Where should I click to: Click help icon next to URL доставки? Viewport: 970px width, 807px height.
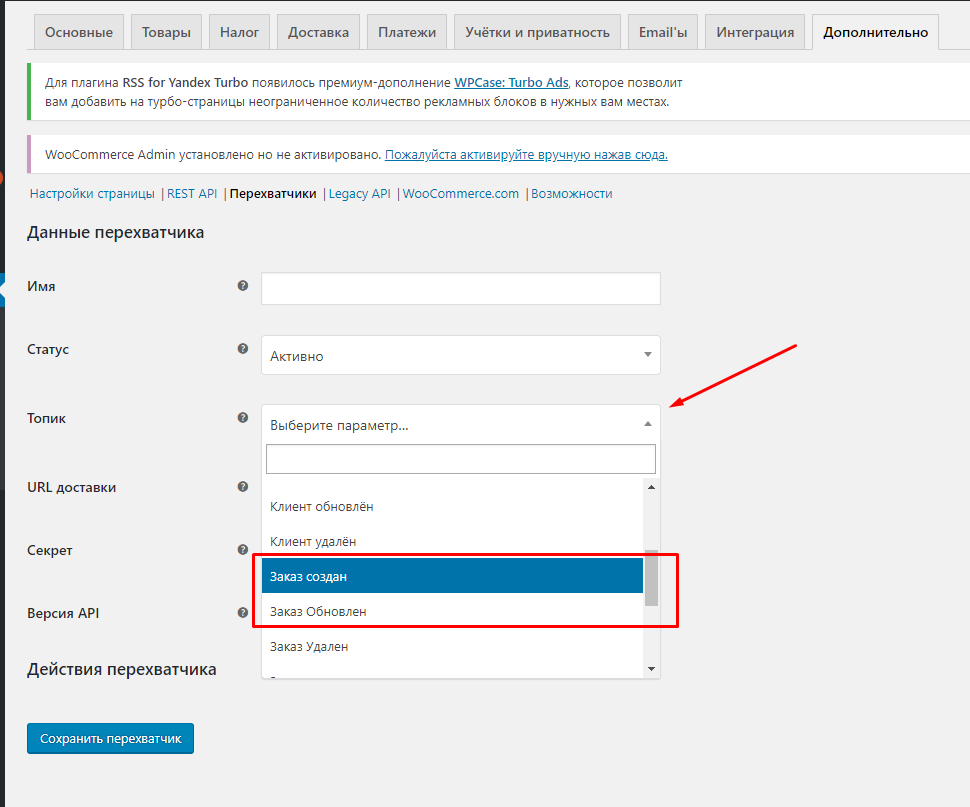243,487
